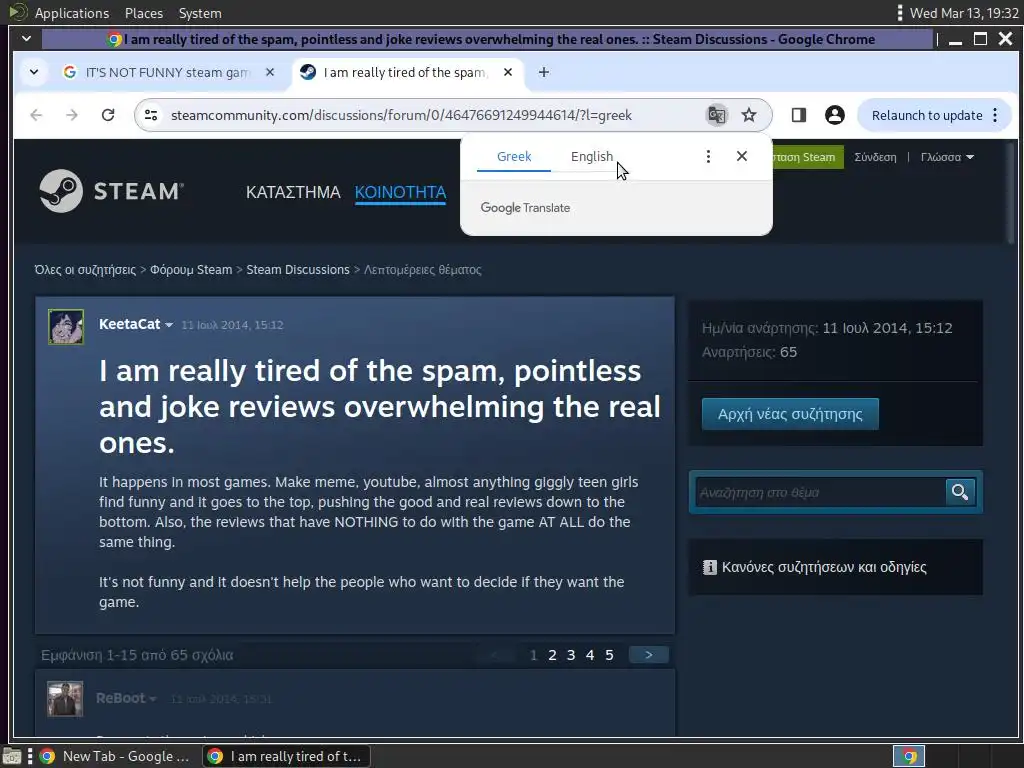Screen dimensions: 1024x768
Task: Click the info icon beside Κανόνες συζητήσεων
Action: pyautogui.click(x=709, y=567)
